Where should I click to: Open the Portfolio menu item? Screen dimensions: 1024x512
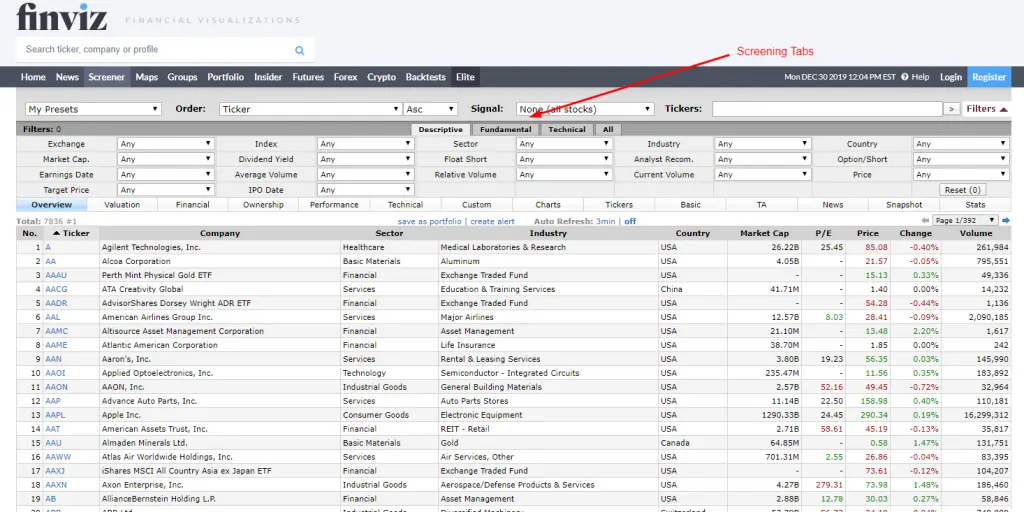225,77
